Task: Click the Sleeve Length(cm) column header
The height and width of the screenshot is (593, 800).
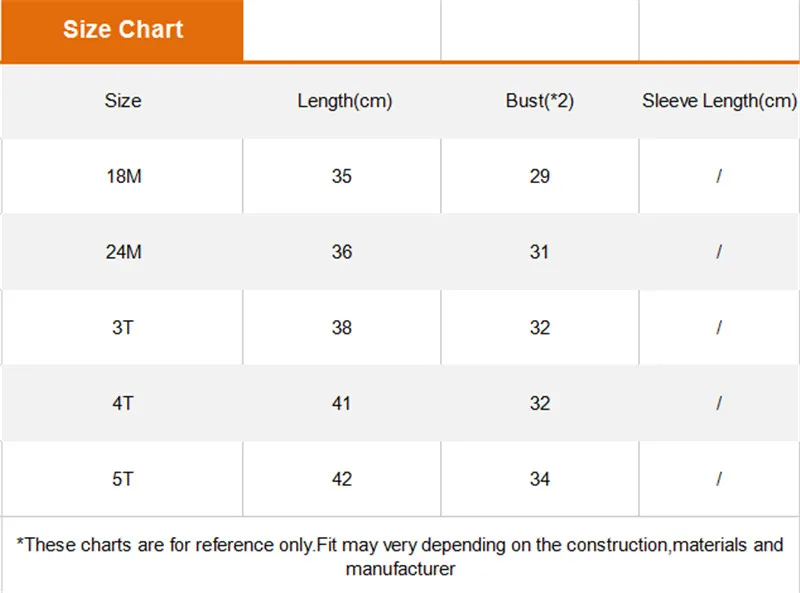Action: coord(719,101)
